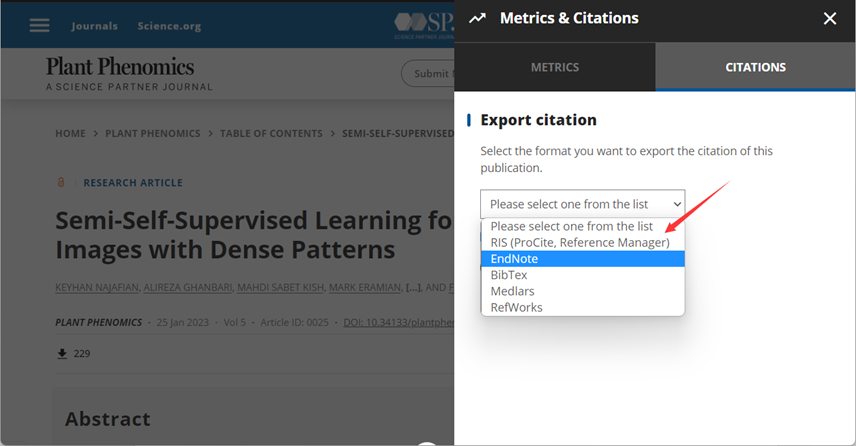Go to the HOME breadcrumb
The image size is (856, 446).
point(70,134)
